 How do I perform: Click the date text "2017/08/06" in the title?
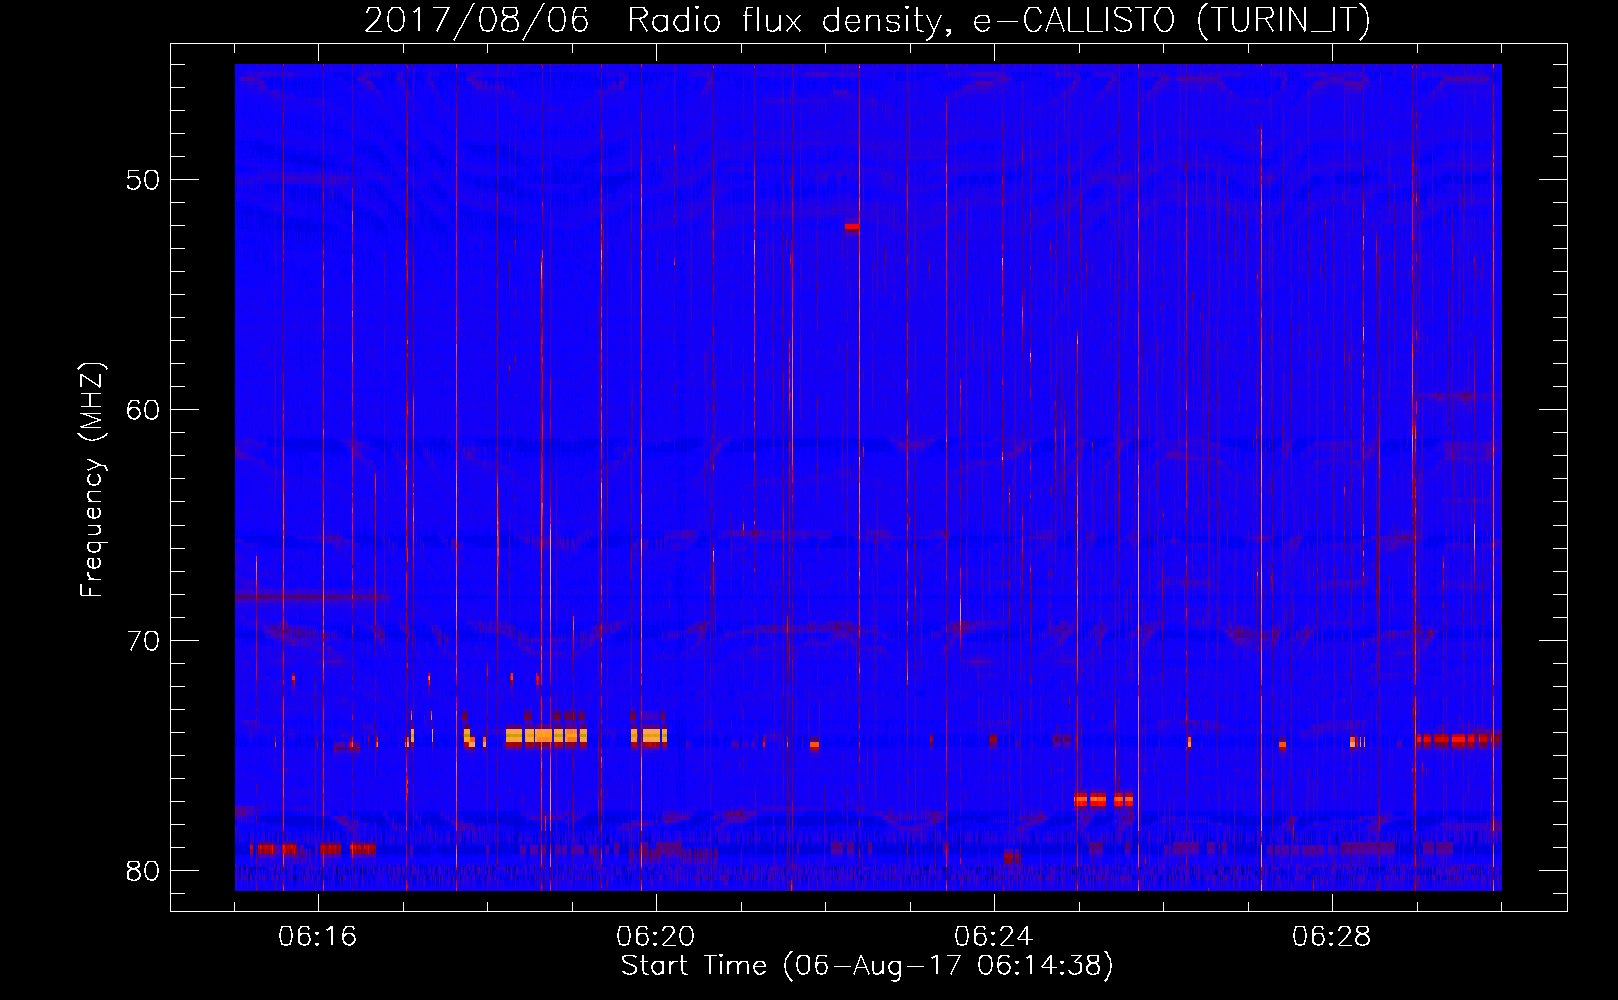(477, 20)
